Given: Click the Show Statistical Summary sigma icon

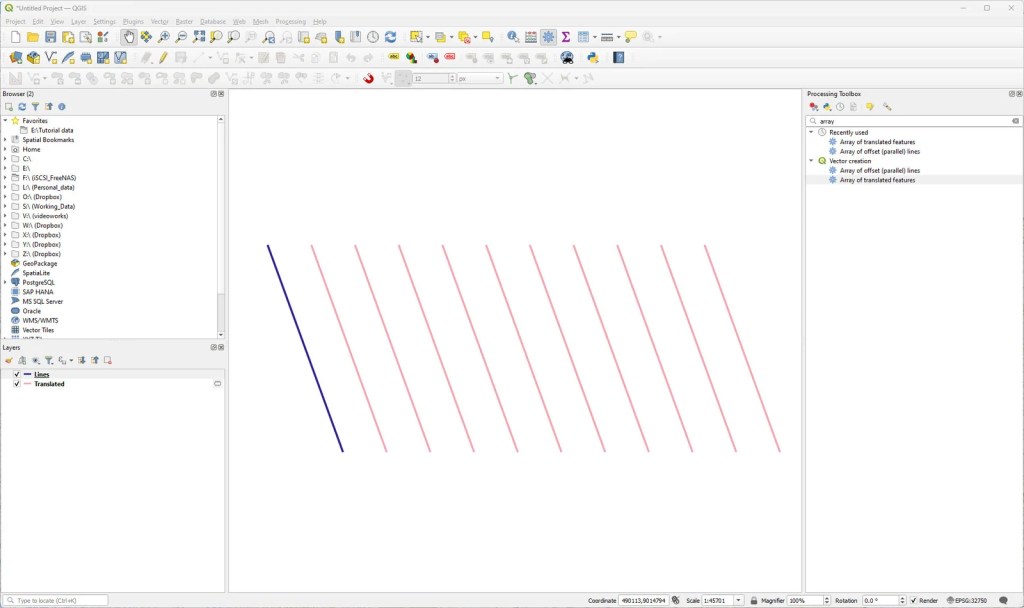Looking at the screenshot, I should pyautogui.click(x=566, y=37).
